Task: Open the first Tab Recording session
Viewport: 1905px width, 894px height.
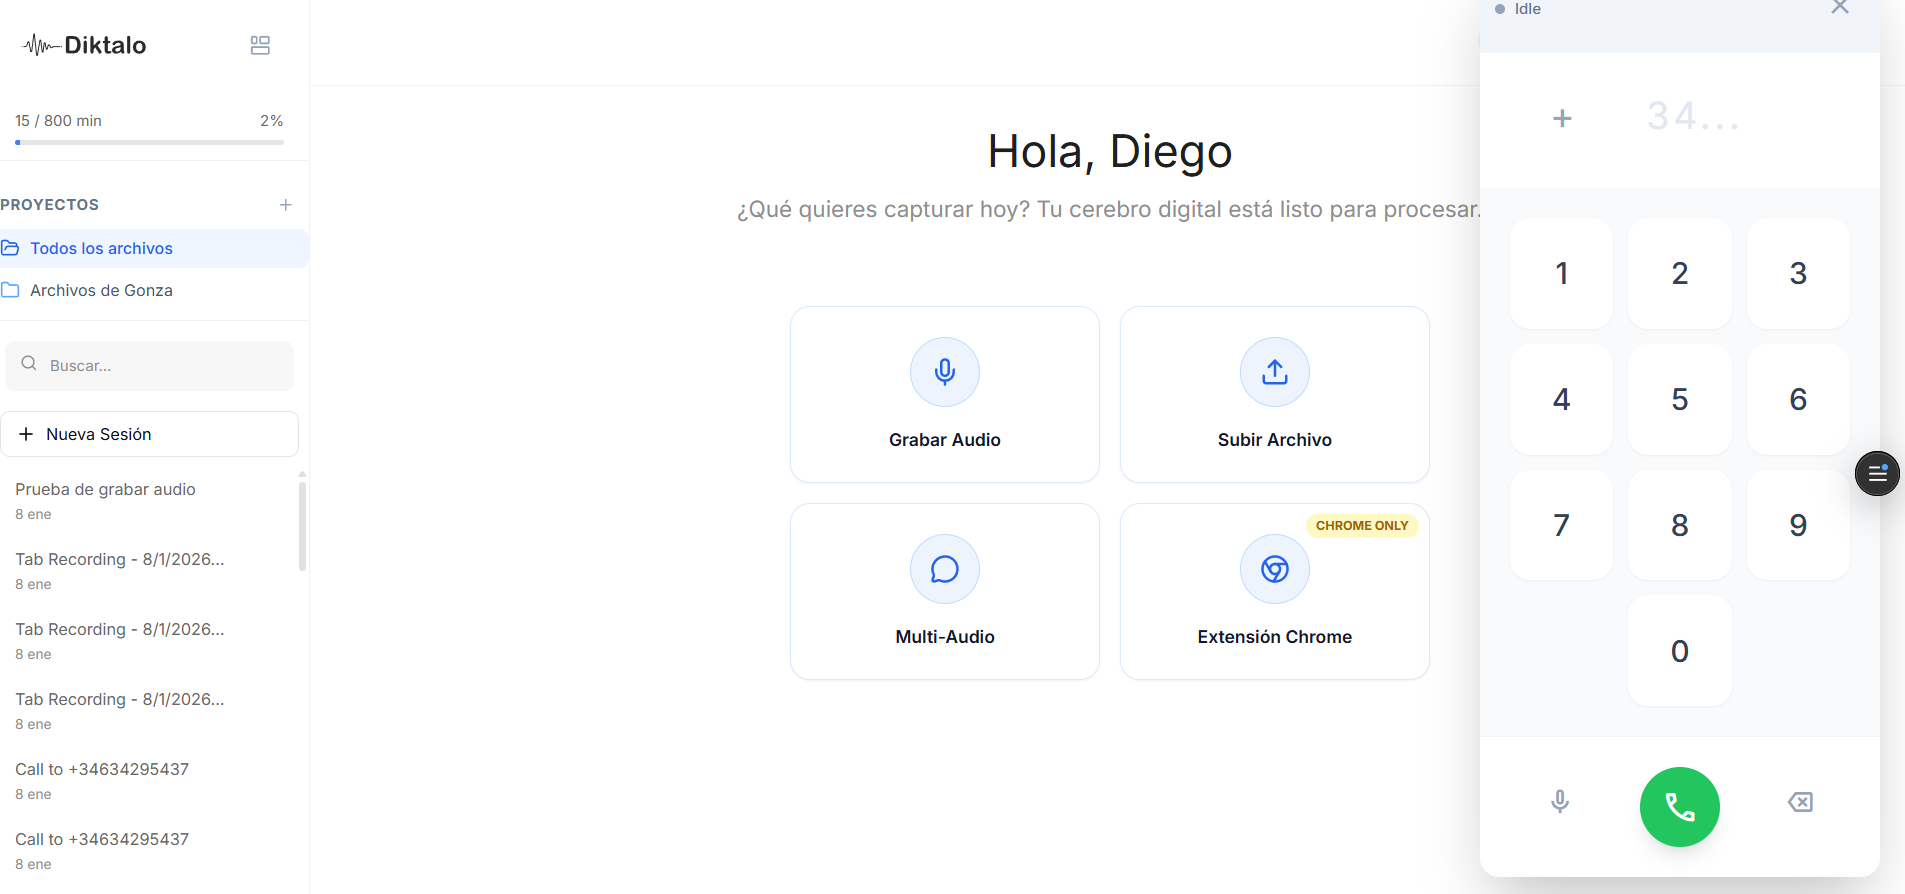Action: [150, 570]
